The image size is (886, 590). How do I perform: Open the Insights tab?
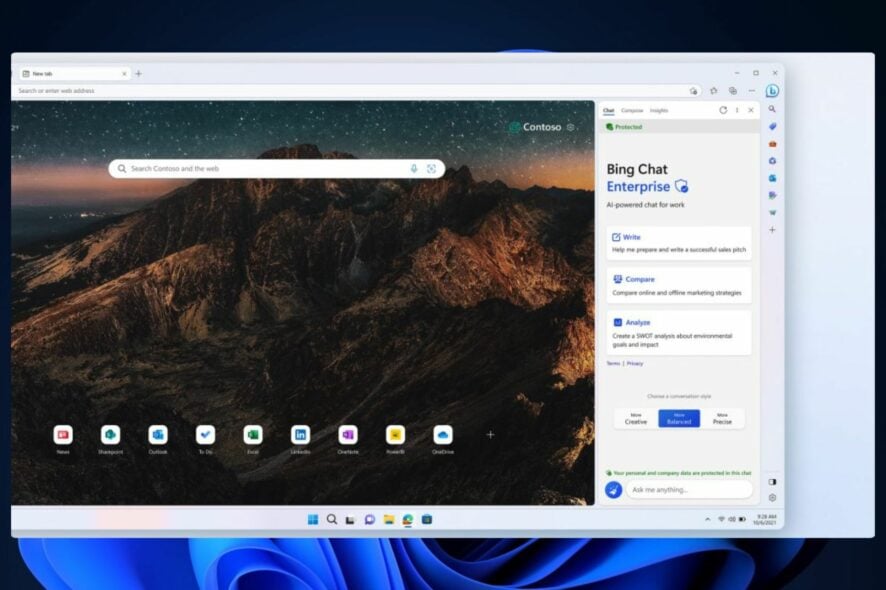658,110
